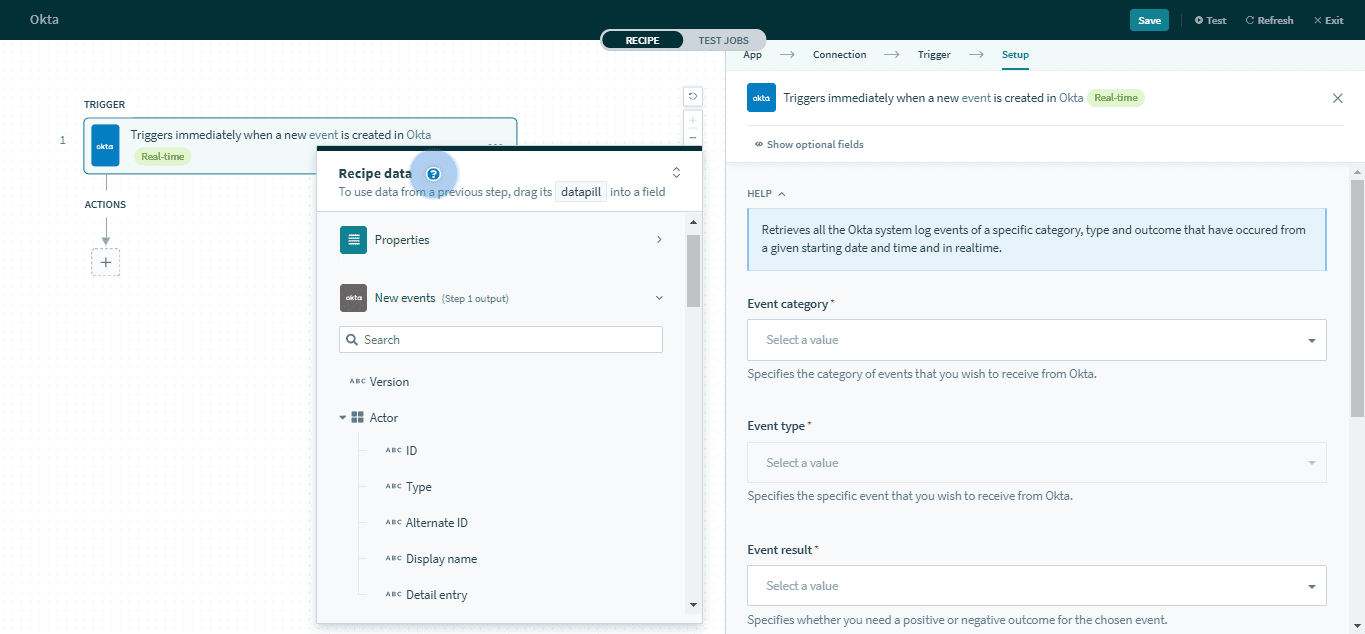Collapse the Recipe data panel
1365x634 pixels.
(x=676, y=173)
